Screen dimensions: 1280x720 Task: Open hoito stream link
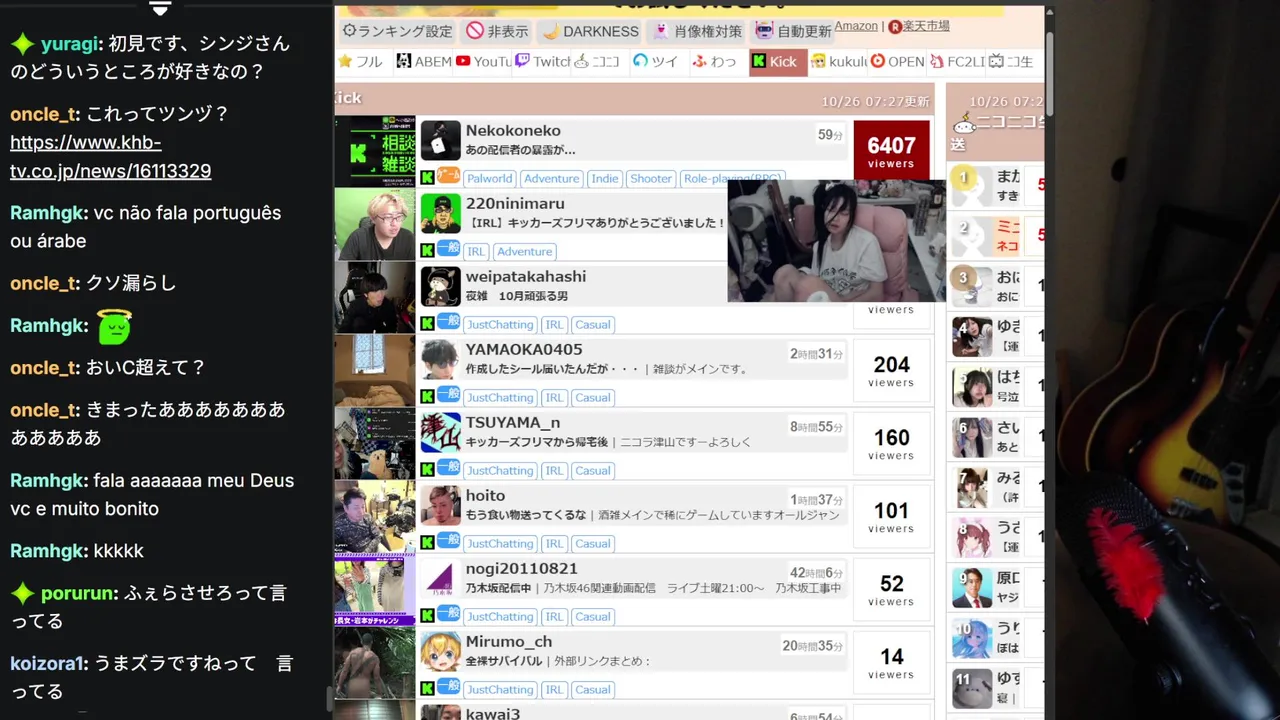tap(485, 496)
